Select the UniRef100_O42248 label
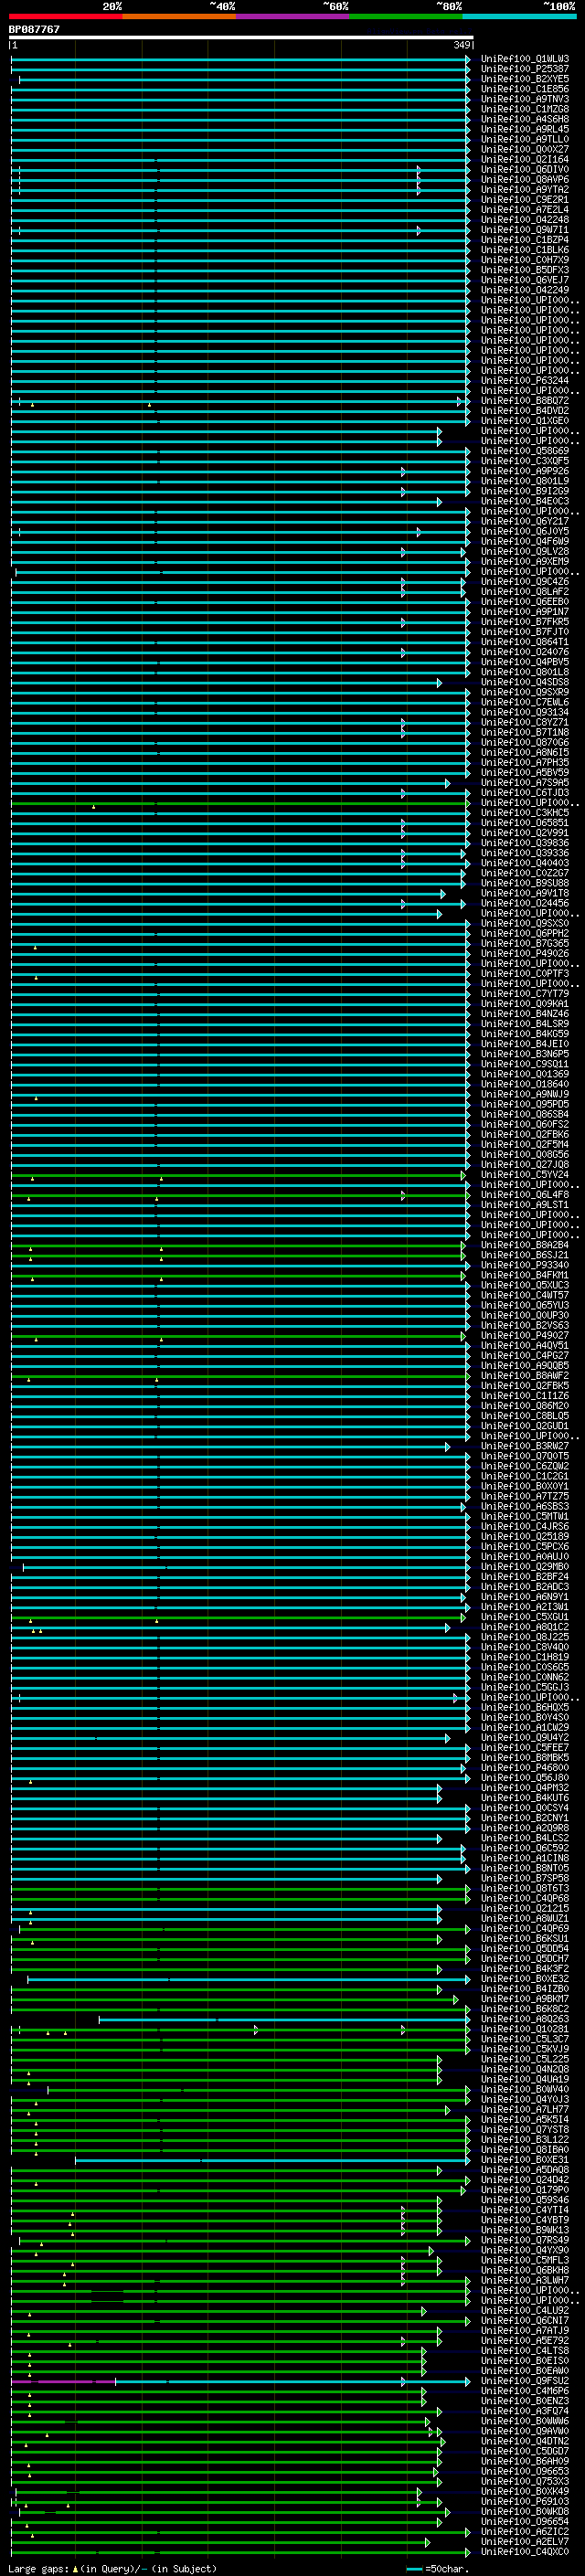Image resolution: width=585 pixels, height=2576 pixels. click(524, 220)
